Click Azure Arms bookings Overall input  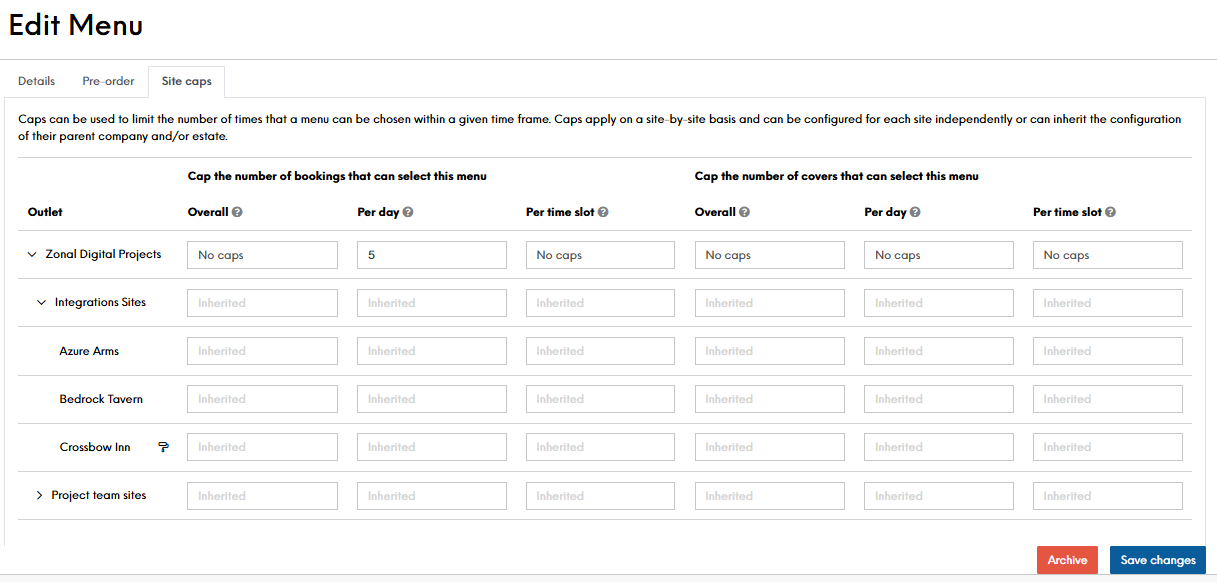tap(262, 351)
